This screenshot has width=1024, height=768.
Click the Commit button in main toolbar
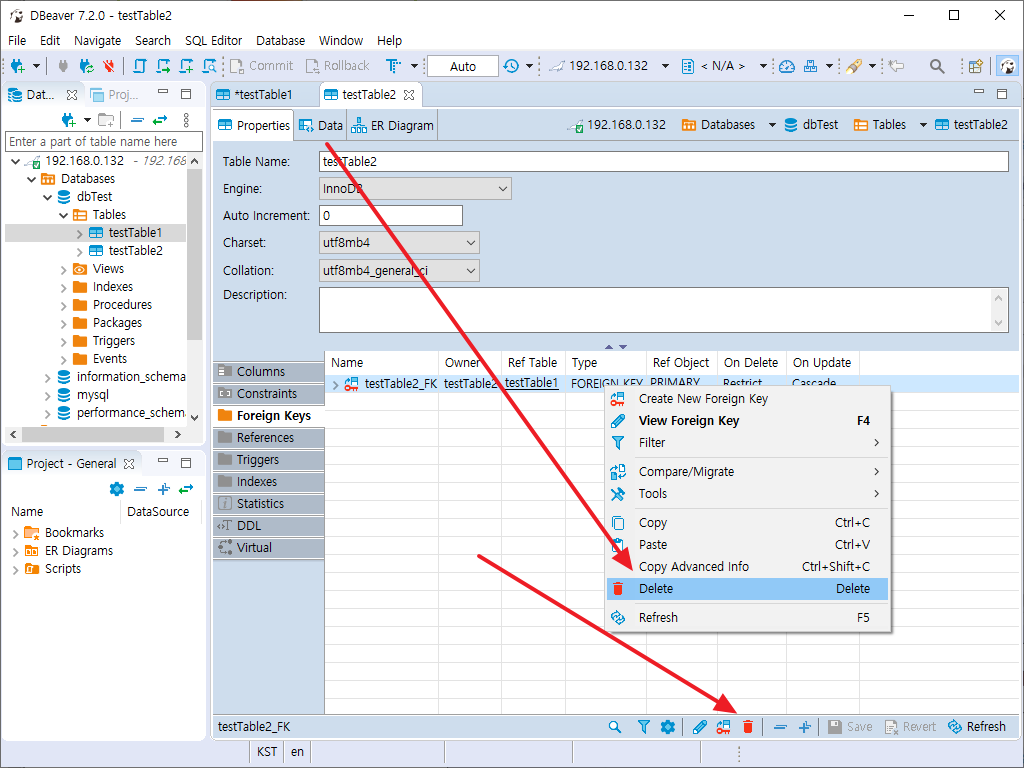click(x=261, y=66)
